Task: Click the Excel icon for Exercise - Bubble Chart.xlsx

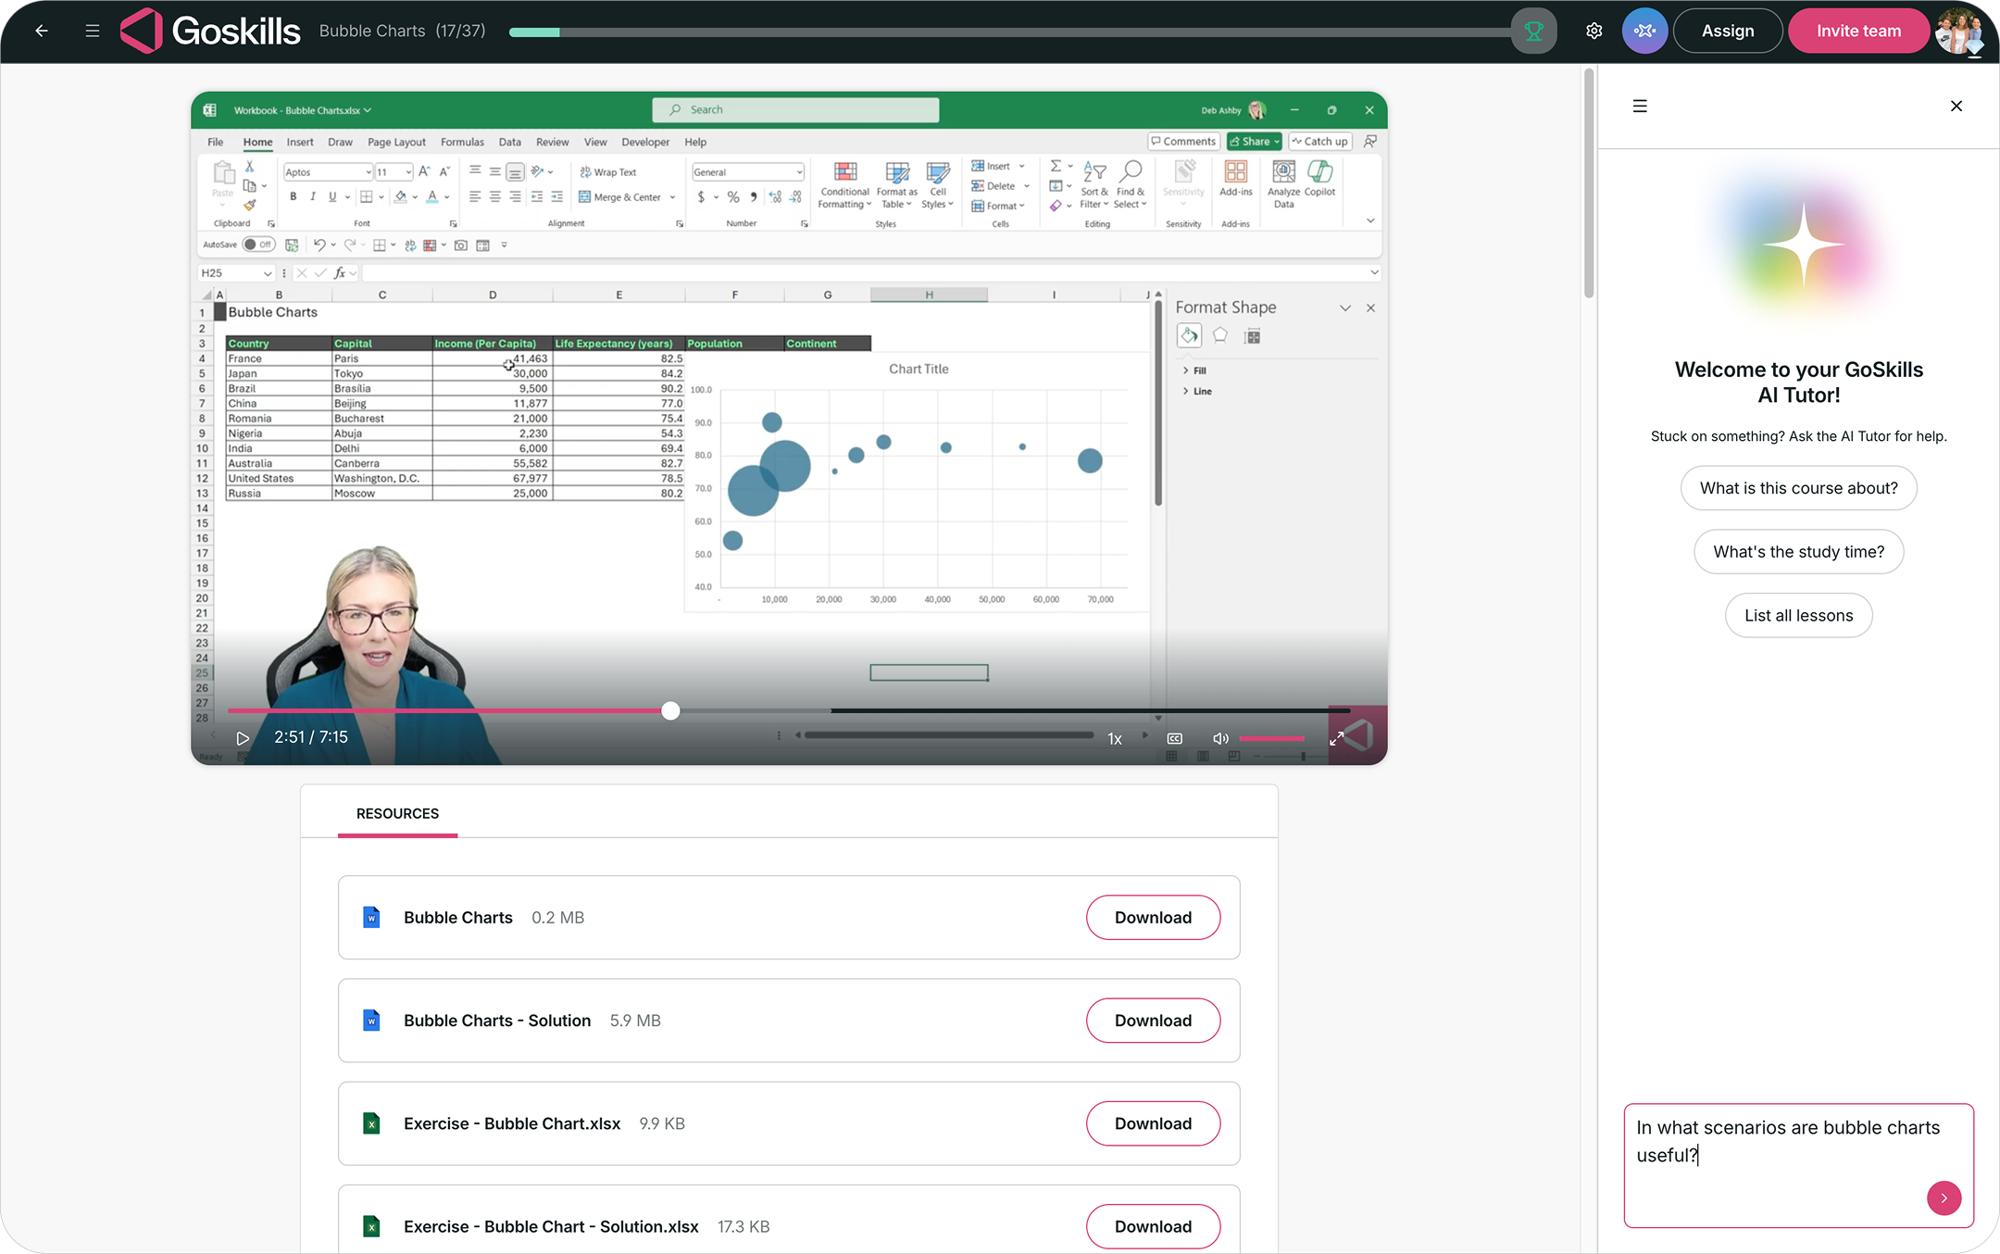Action: (x=371, y=1124)
